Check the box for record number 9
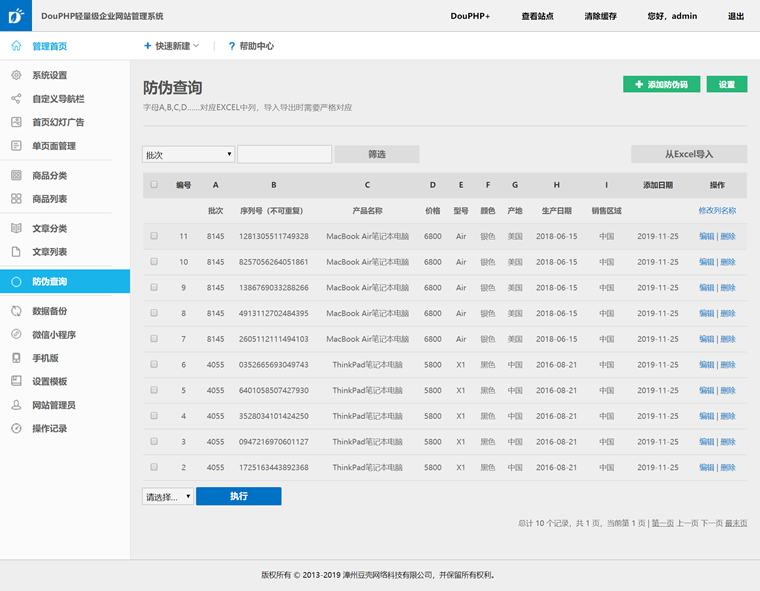This screenshot has width=760, height=591. pyautogui.click(x=154, y=287)
